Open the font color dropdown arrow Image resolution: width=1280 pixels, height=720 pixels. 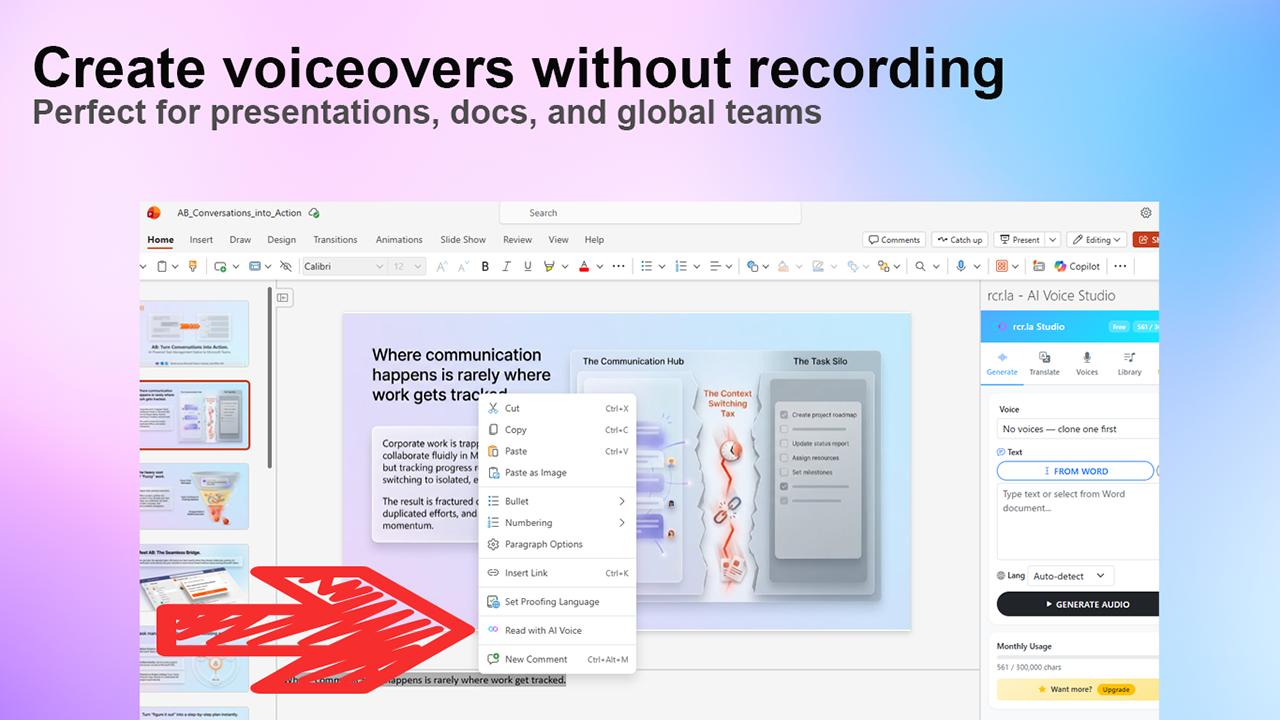(x=600, y=267)
